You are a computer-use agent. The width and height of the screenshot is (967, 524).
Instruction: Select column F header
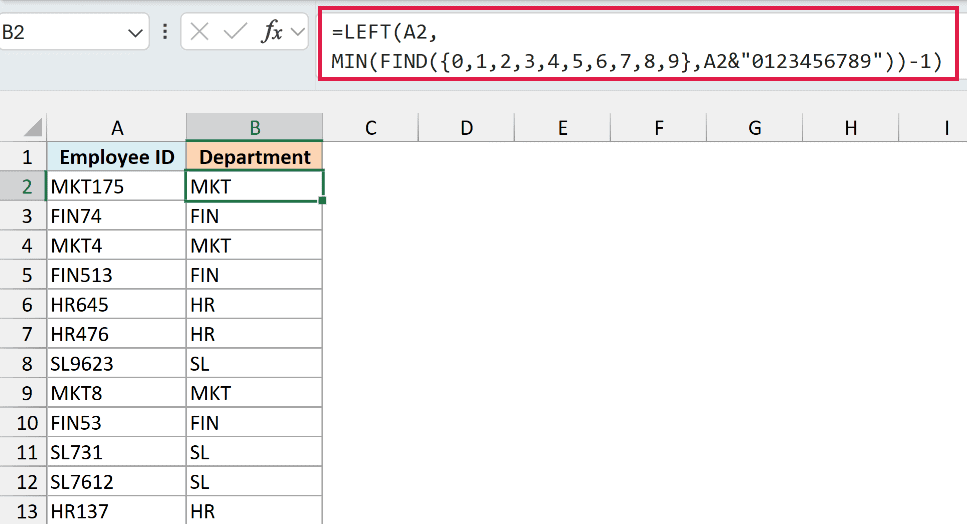pos(659,128)
